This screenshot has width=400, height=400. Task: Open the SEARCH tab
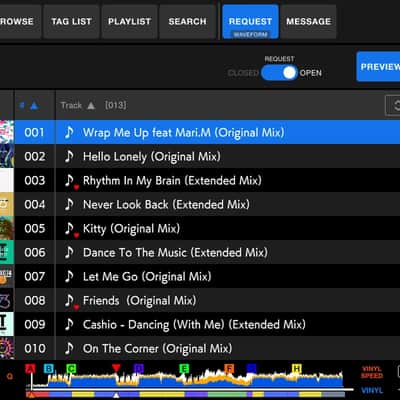[x=187, y=22]
